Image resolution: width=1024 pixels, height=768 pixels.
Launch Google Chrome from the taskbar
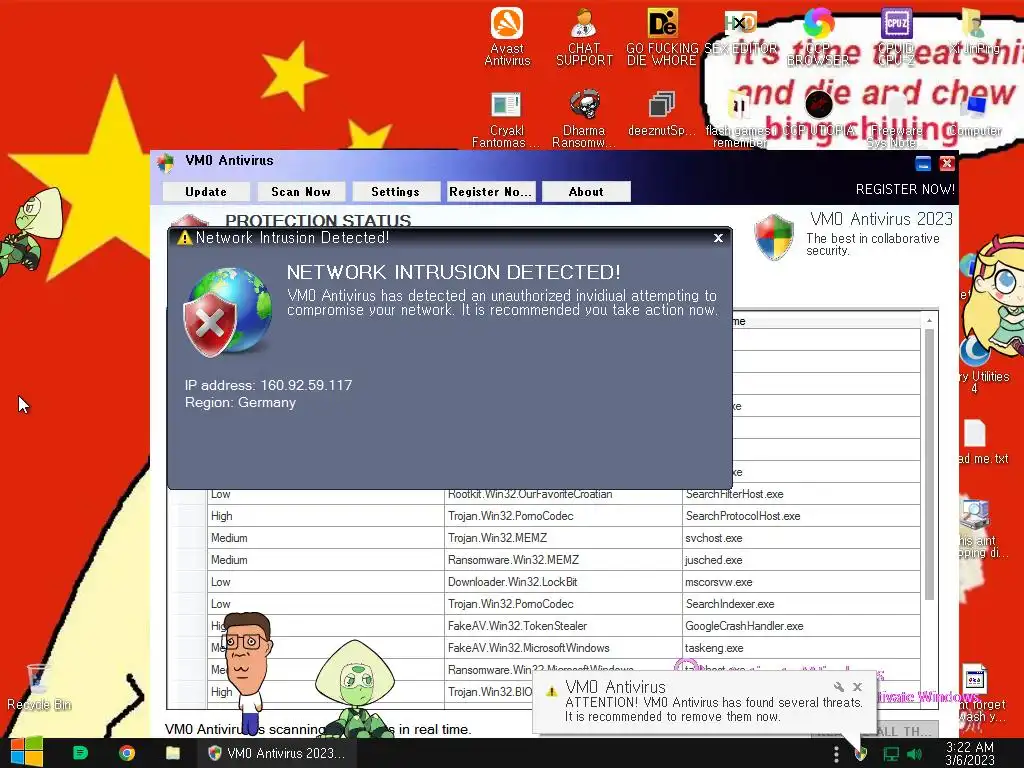(x=127, y=753)
